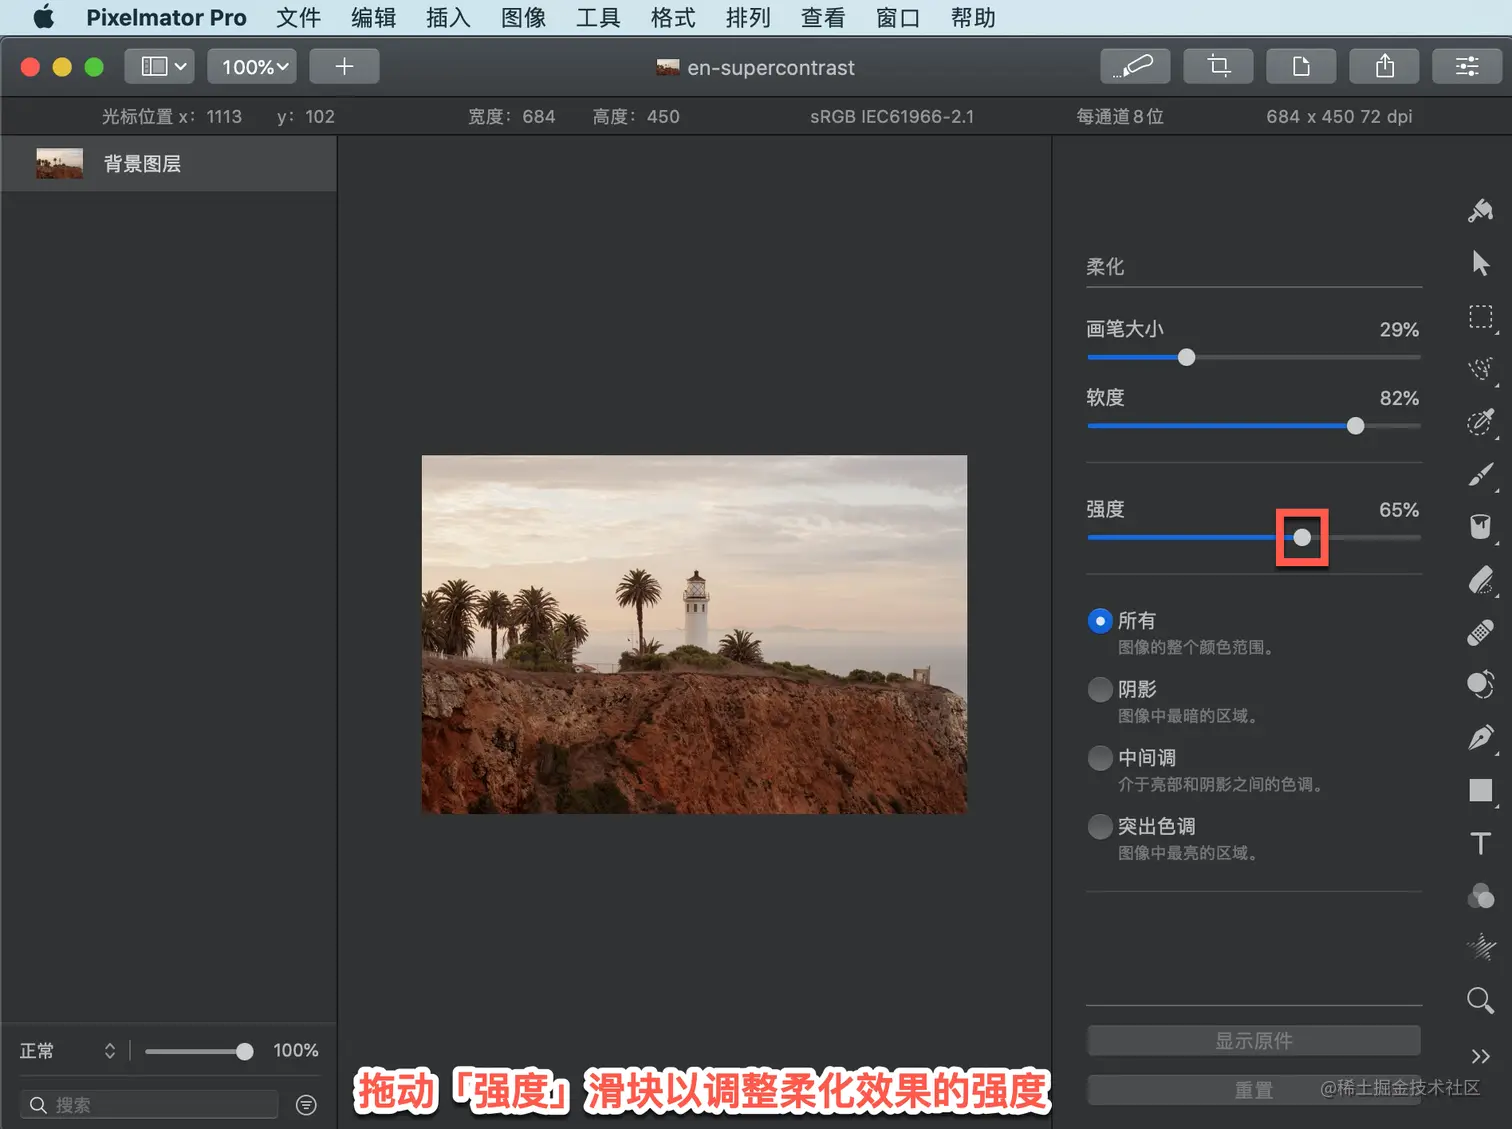Click the 每通道 8 位 info text
The width and height of the screenshot is (1512, 1129).
point(1120,117)
